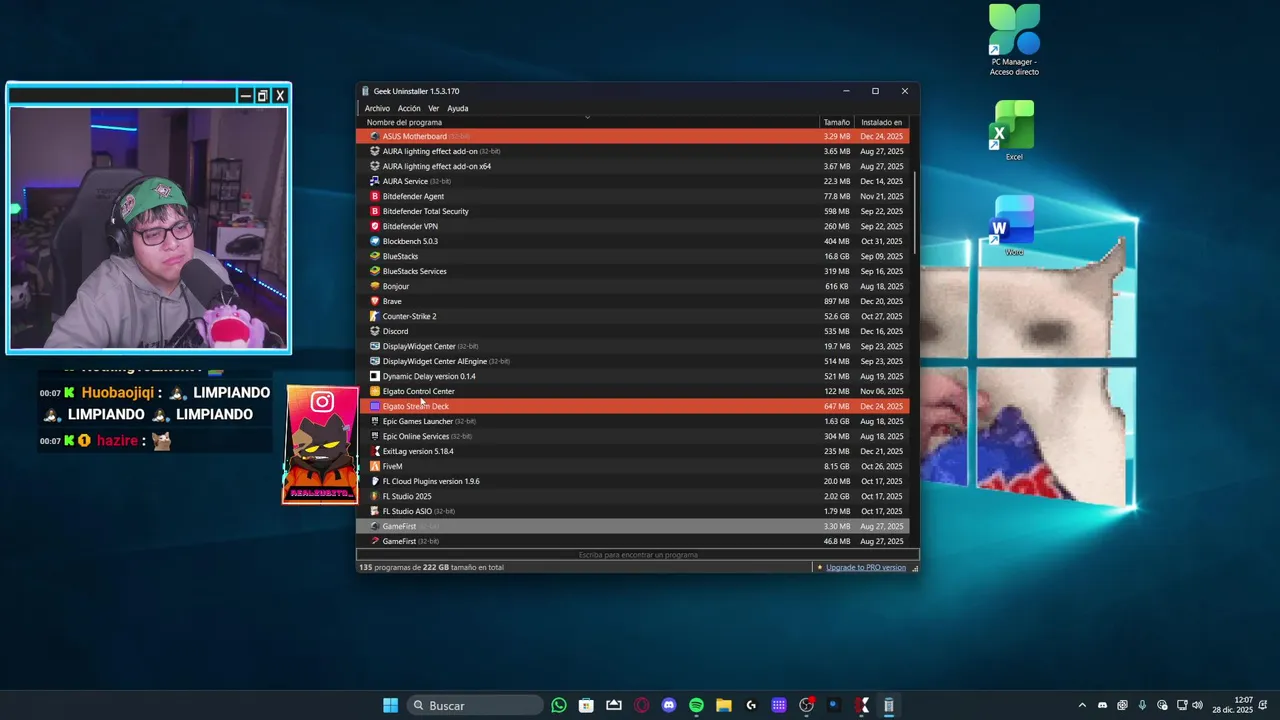Select the AURA lighting effect add-on x64 row
Screen dimensions: 1280x720
coord(633,166)
